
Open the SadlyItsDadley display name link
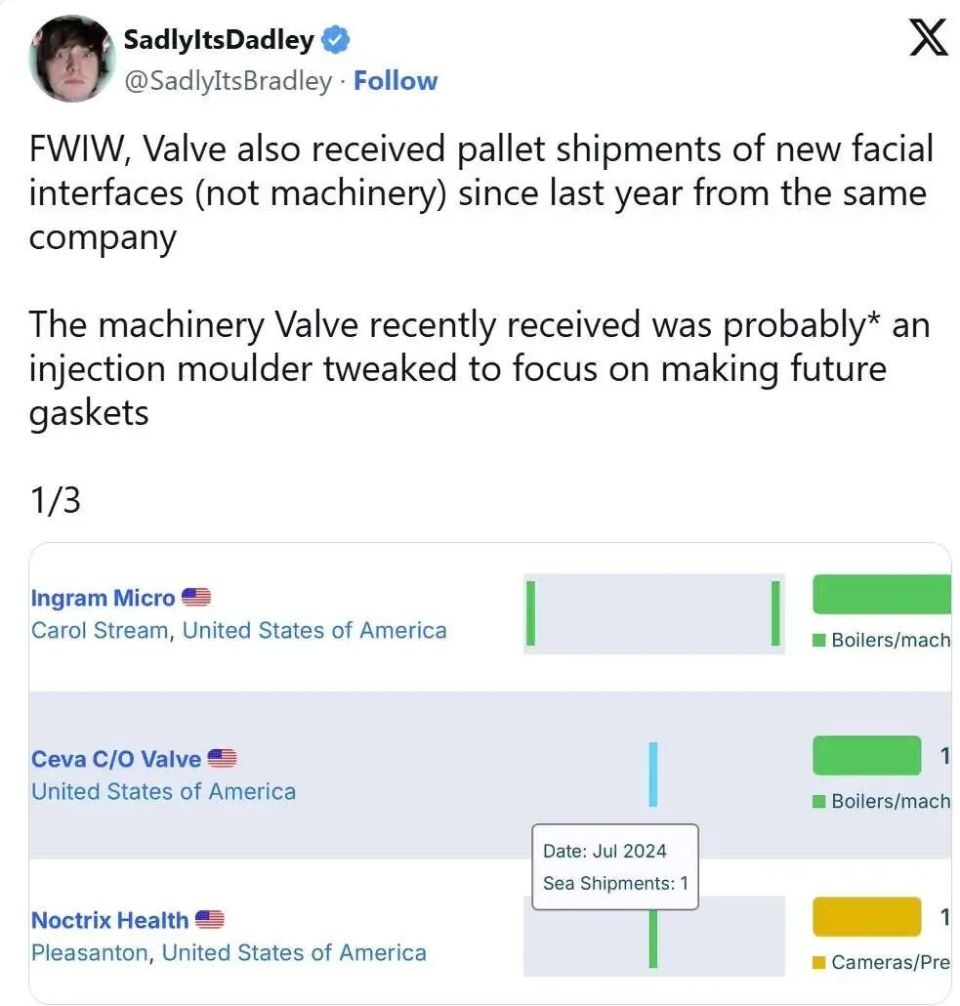218,41
